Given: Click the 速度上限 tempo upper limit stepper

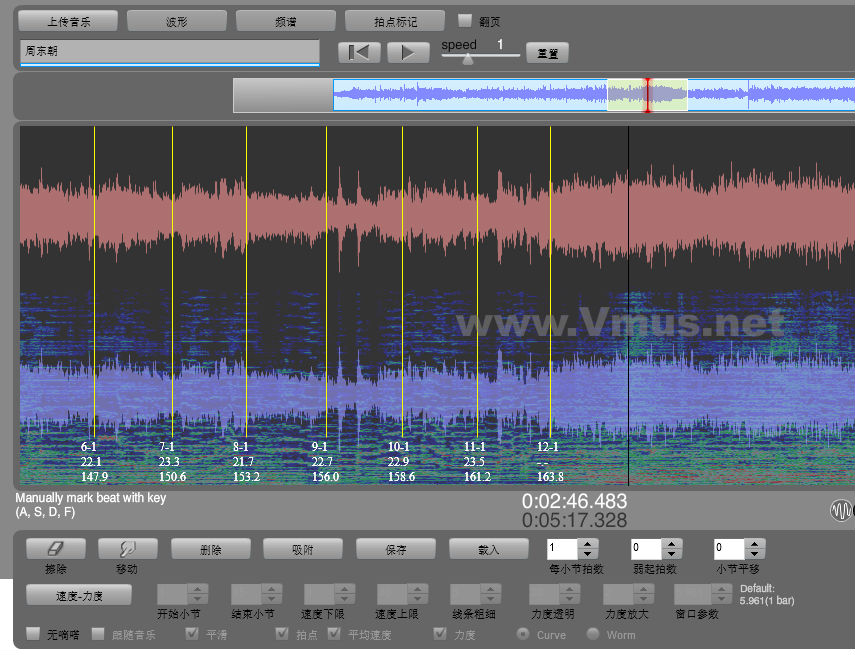Looking at the screenshot, I should [x=402, y=594].
